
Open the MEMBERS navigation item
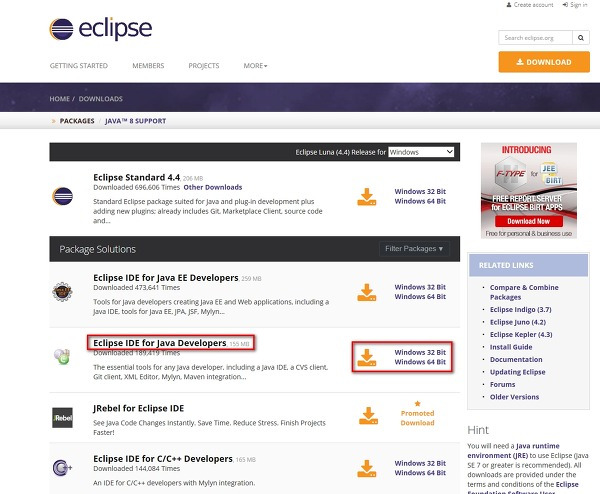148,66
